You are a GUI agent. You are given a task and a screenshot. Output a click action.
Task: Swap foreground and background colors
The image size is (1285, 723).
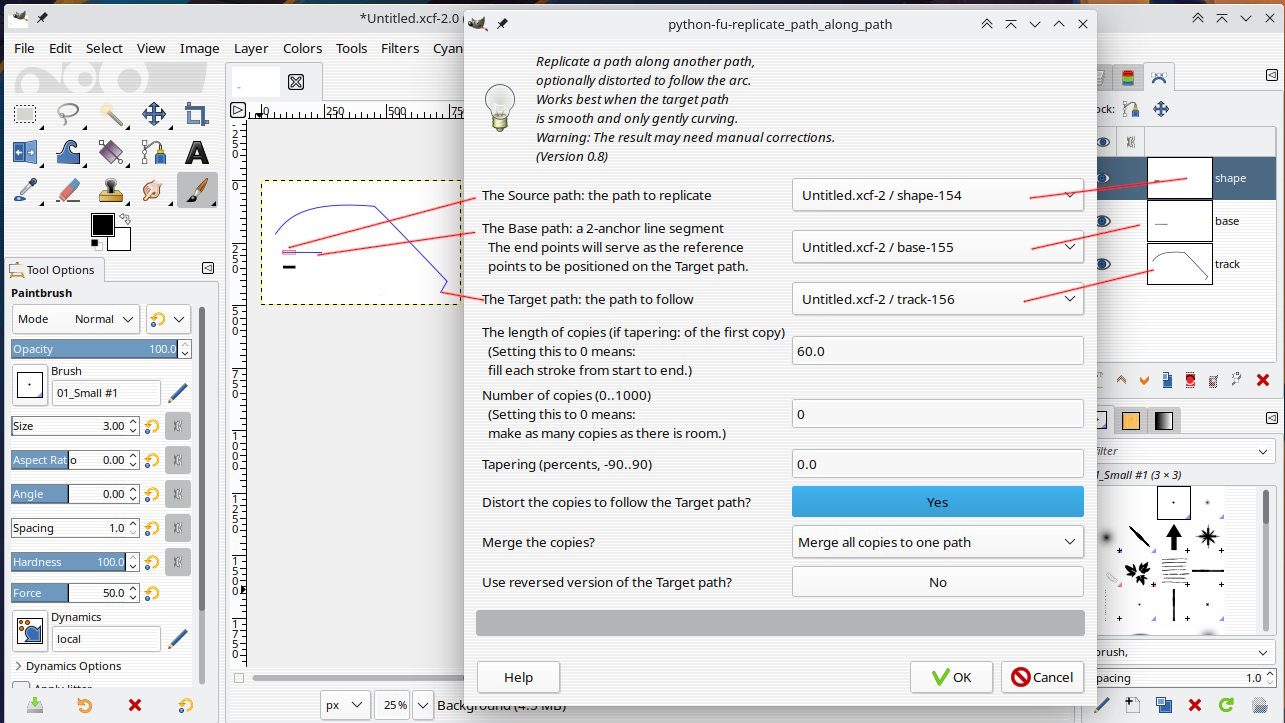click(126, 219)
